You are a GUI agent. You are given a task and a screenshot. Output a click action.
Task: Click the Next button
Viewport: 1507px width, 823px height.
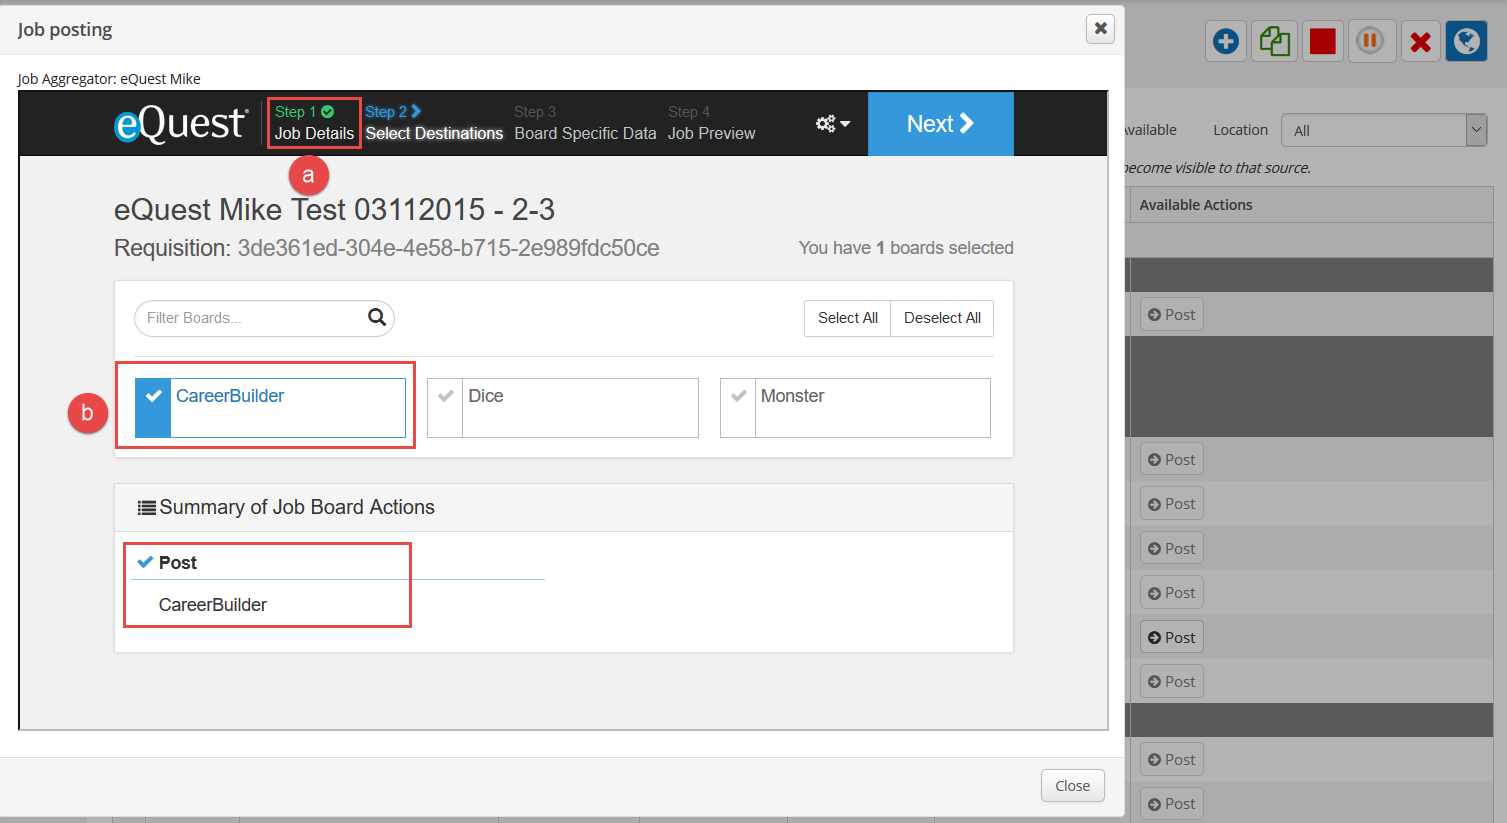pos(940,124)
